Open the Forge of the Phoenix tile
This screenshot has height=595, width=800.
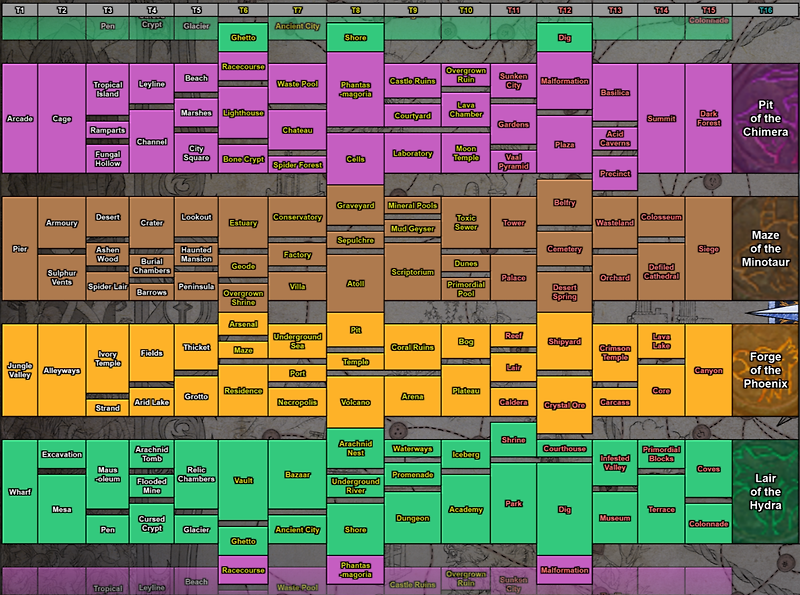[x=765, y=370]
